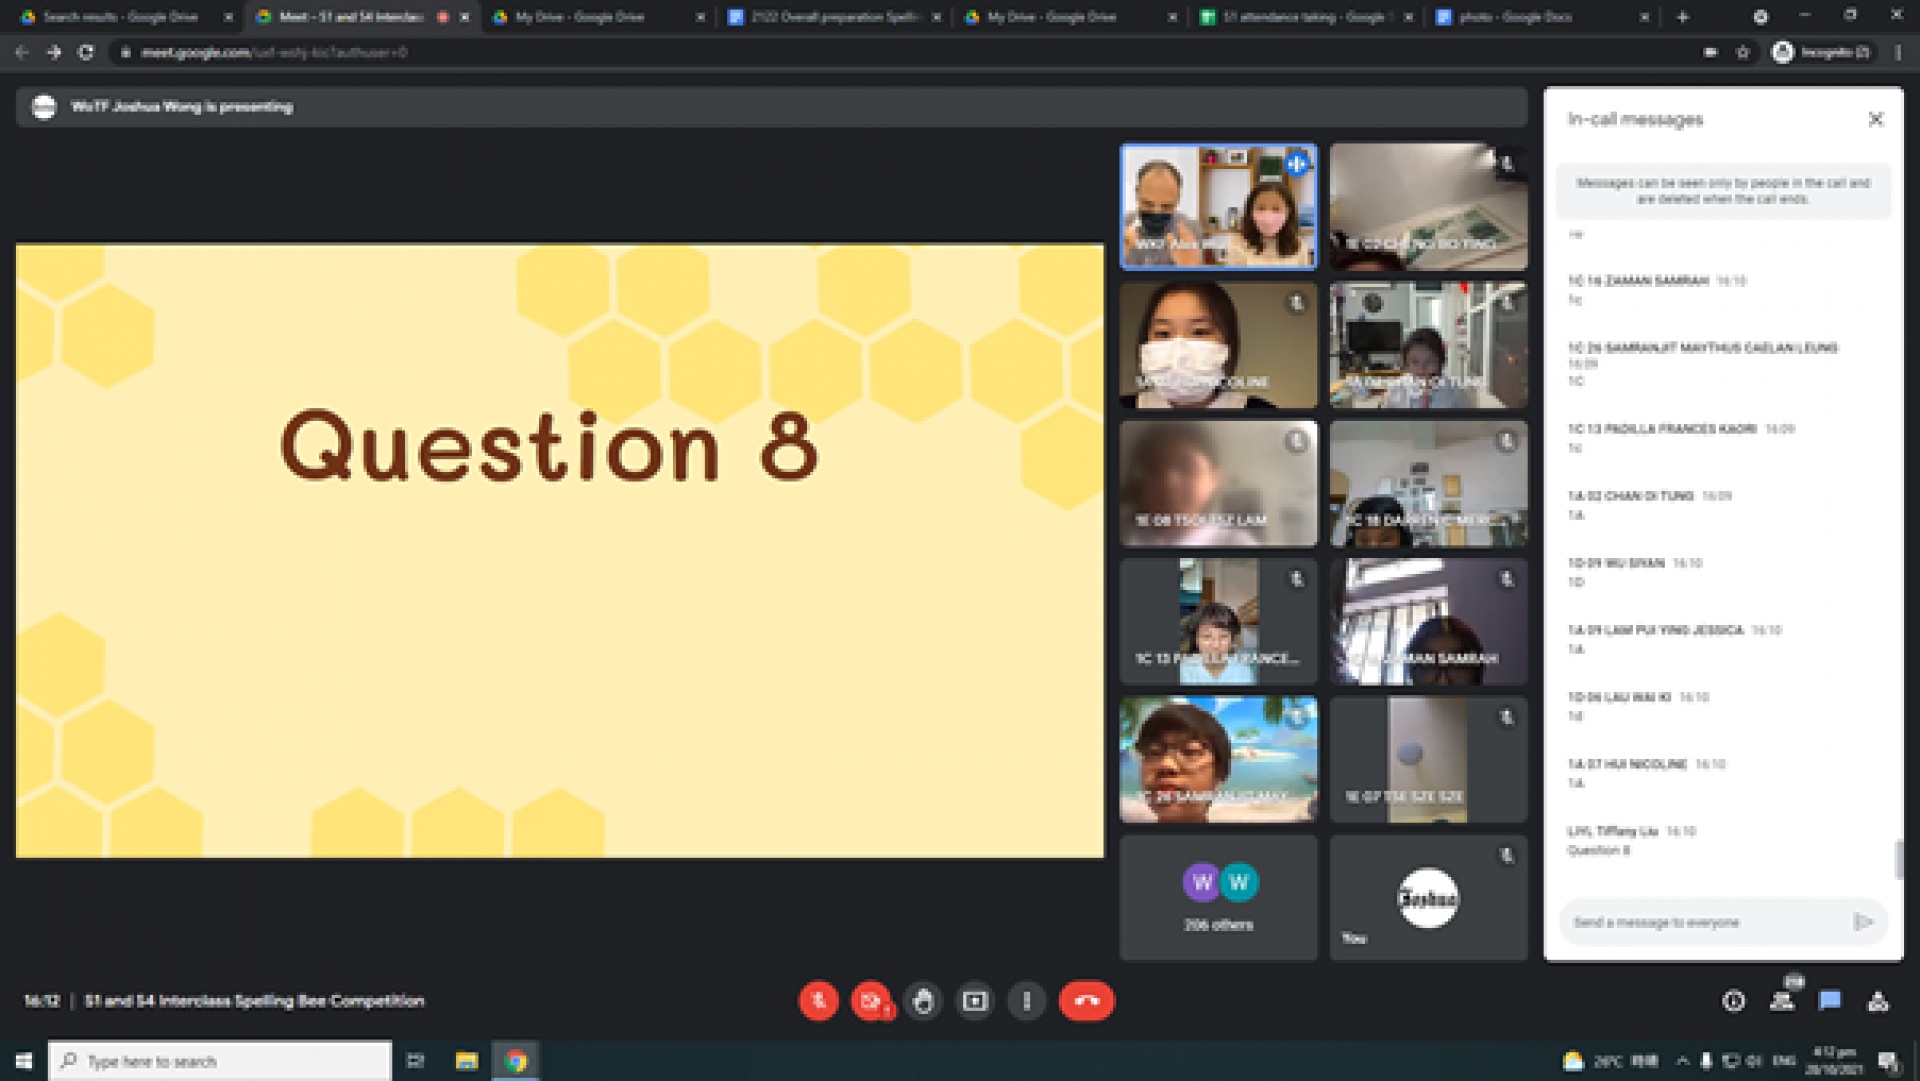Close the In-call messages panel
1920x1081 pixels.
click(1876, 119)
